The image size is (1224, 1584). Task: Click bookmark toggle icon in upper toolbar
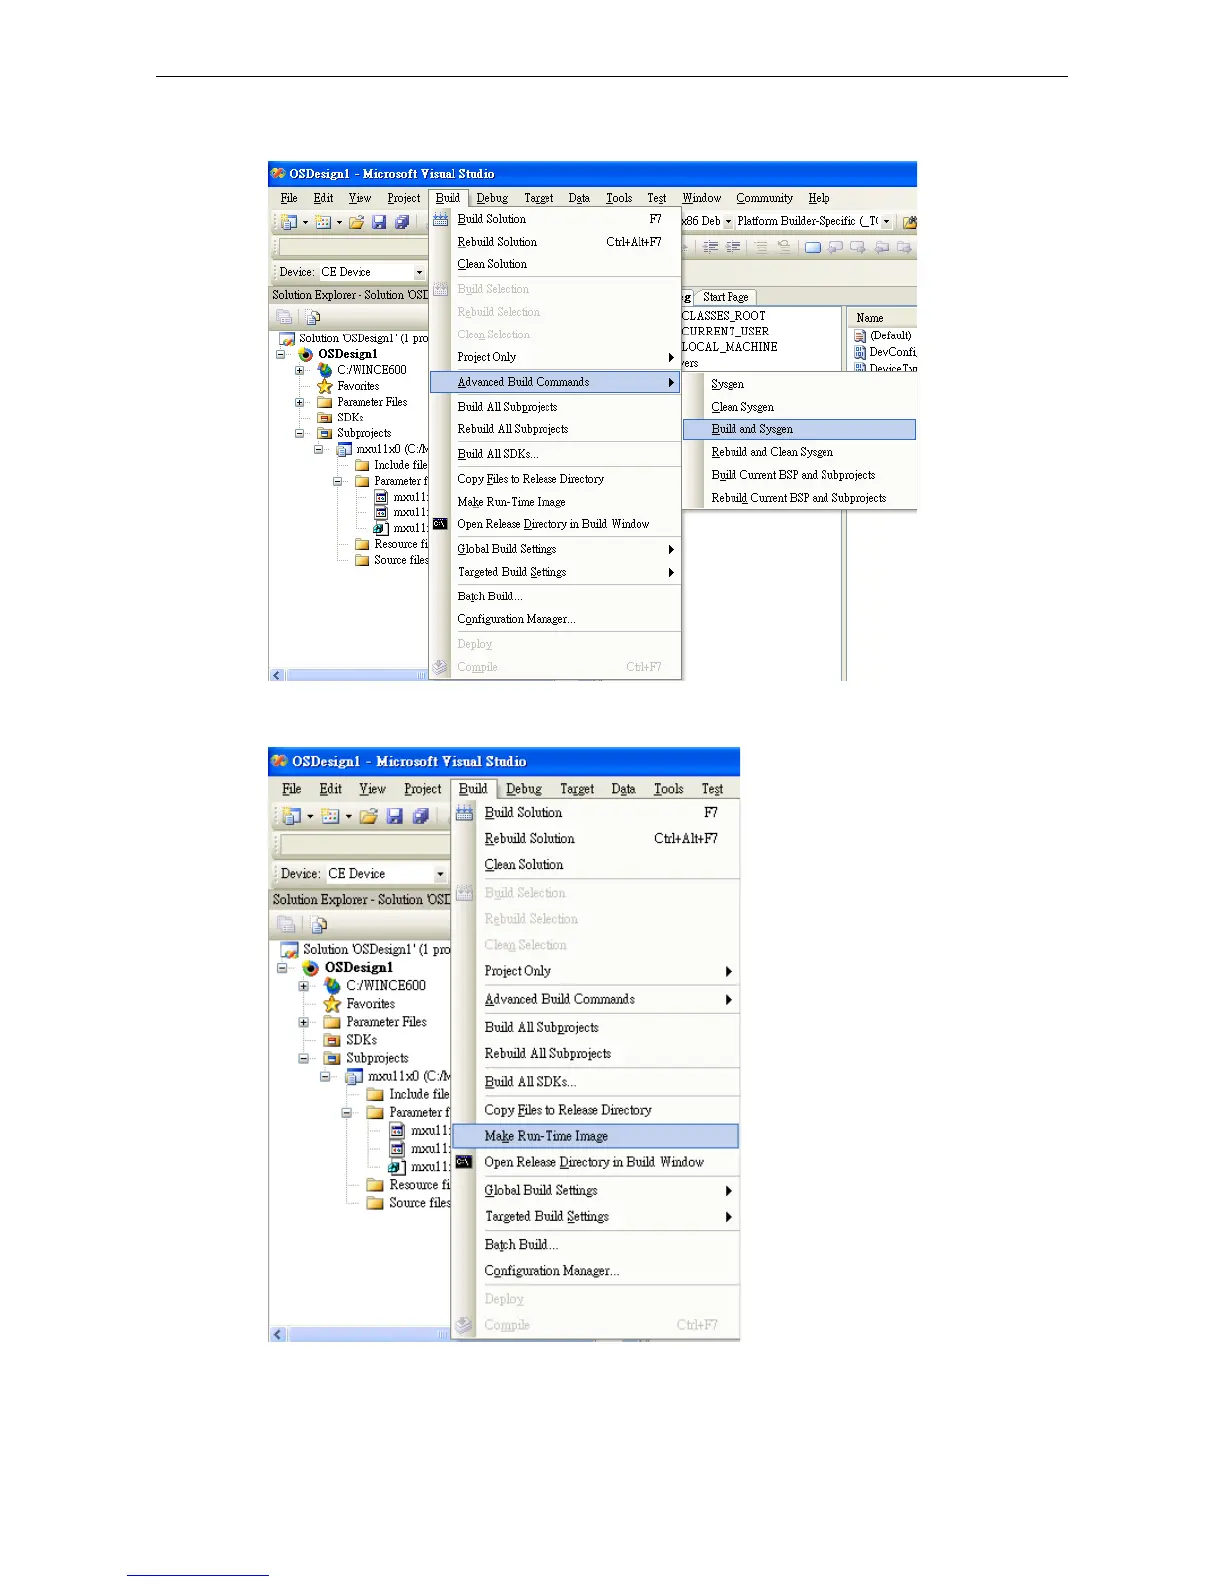tap(812, 247)
